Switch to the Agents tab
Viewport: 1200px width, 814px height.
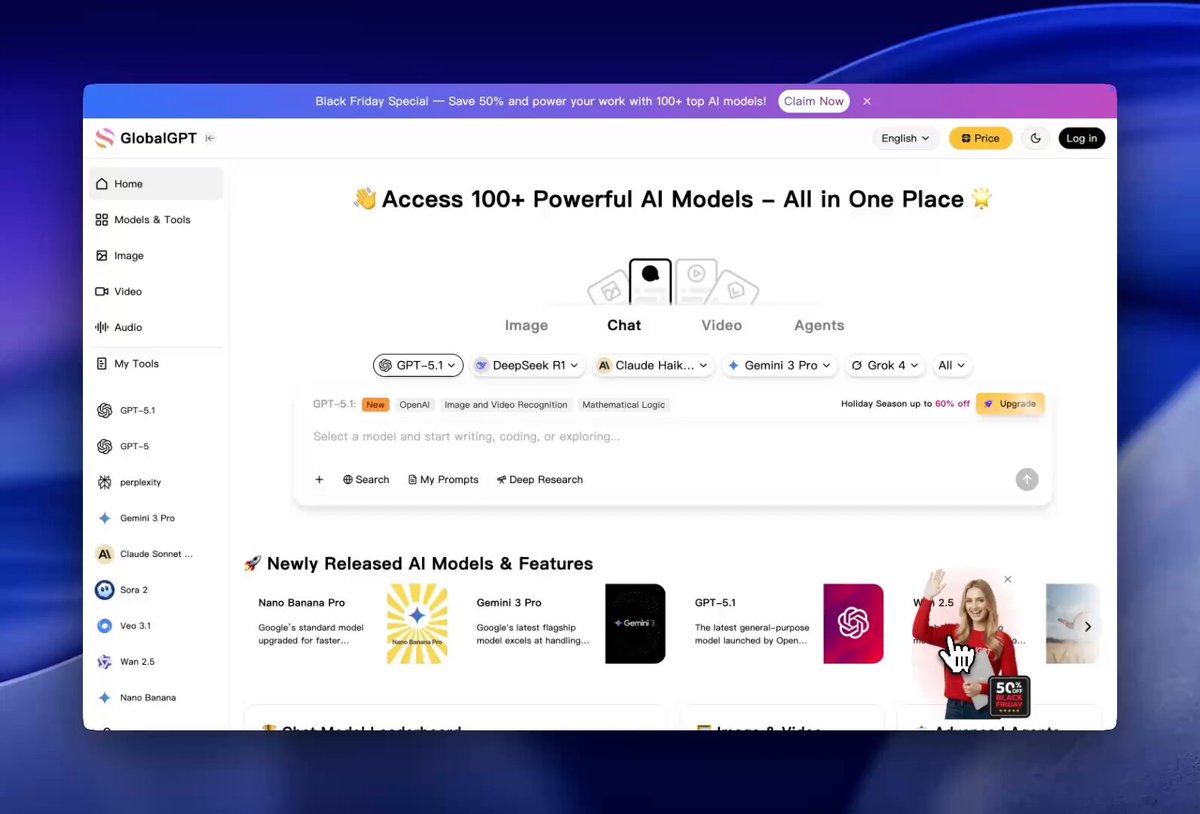pyautogui.click(x=819, y=326)
